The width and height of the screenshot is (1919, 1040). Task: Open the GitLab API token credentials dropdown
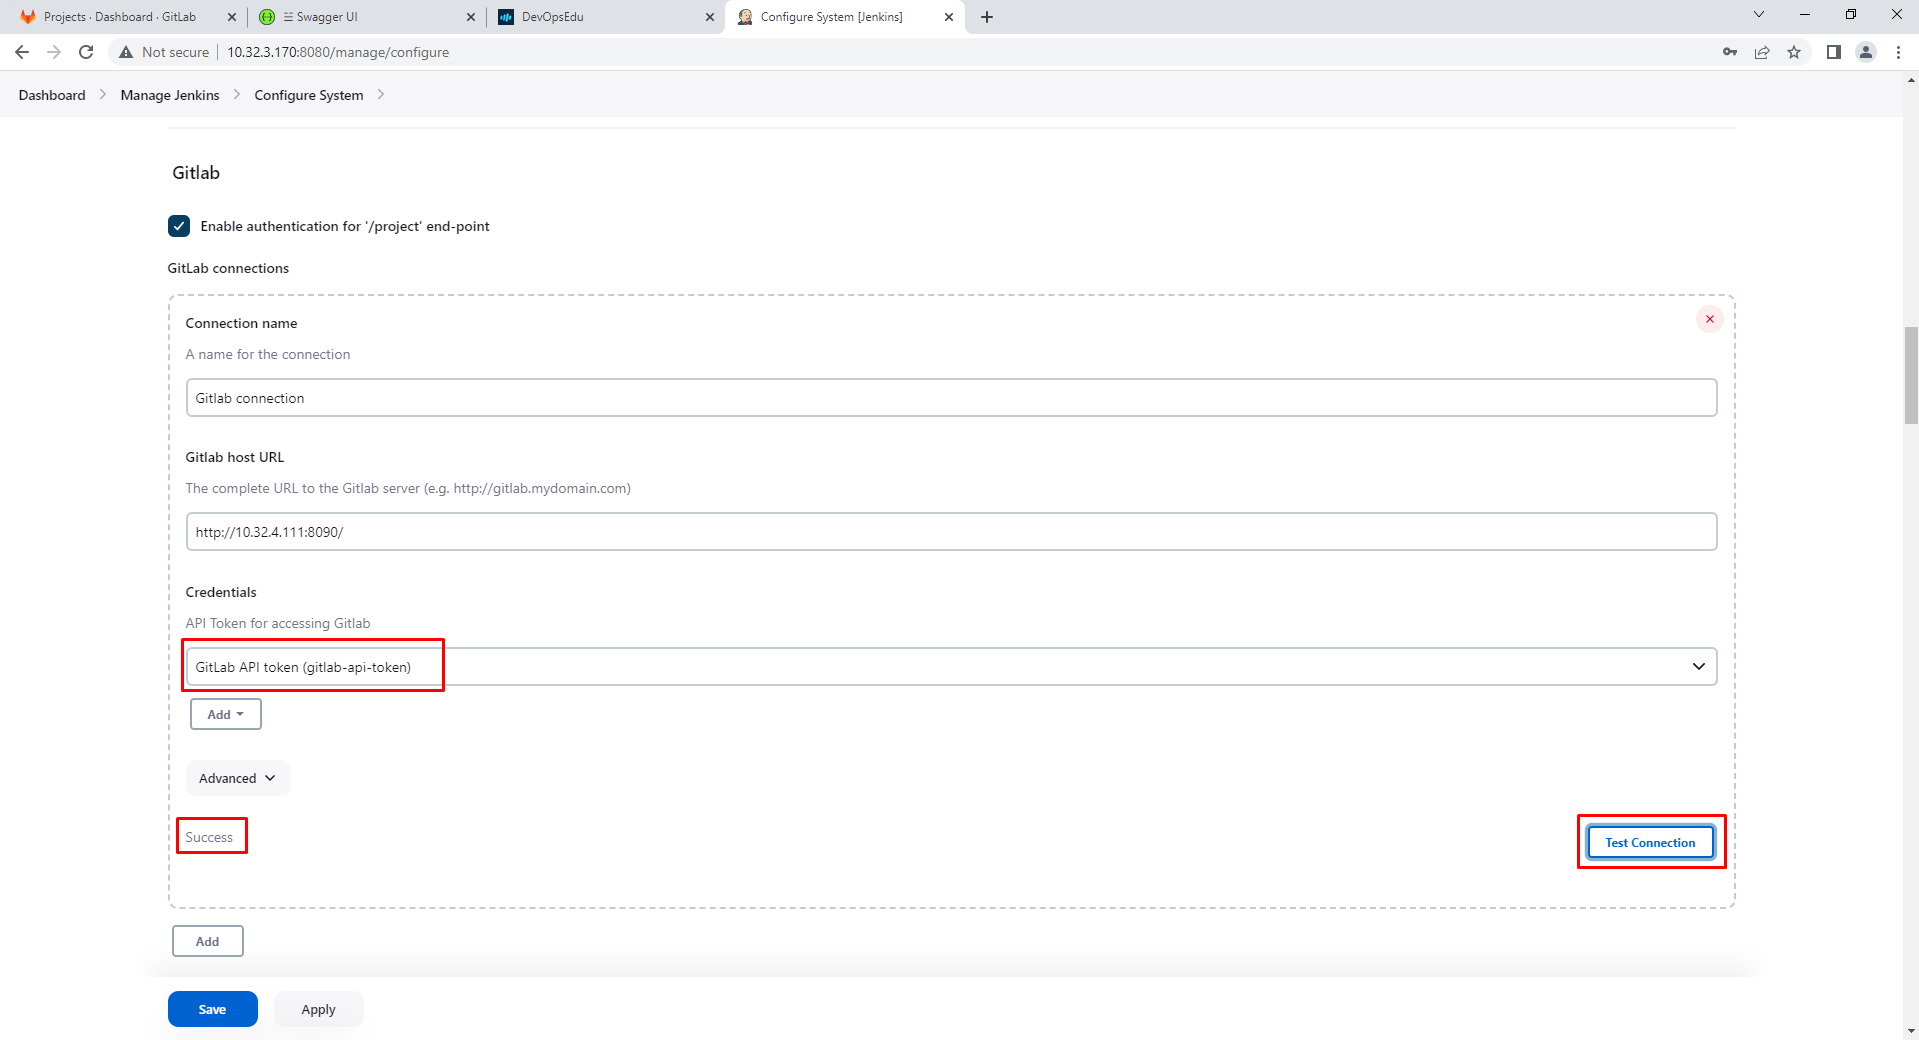click(x=951, y=667)
